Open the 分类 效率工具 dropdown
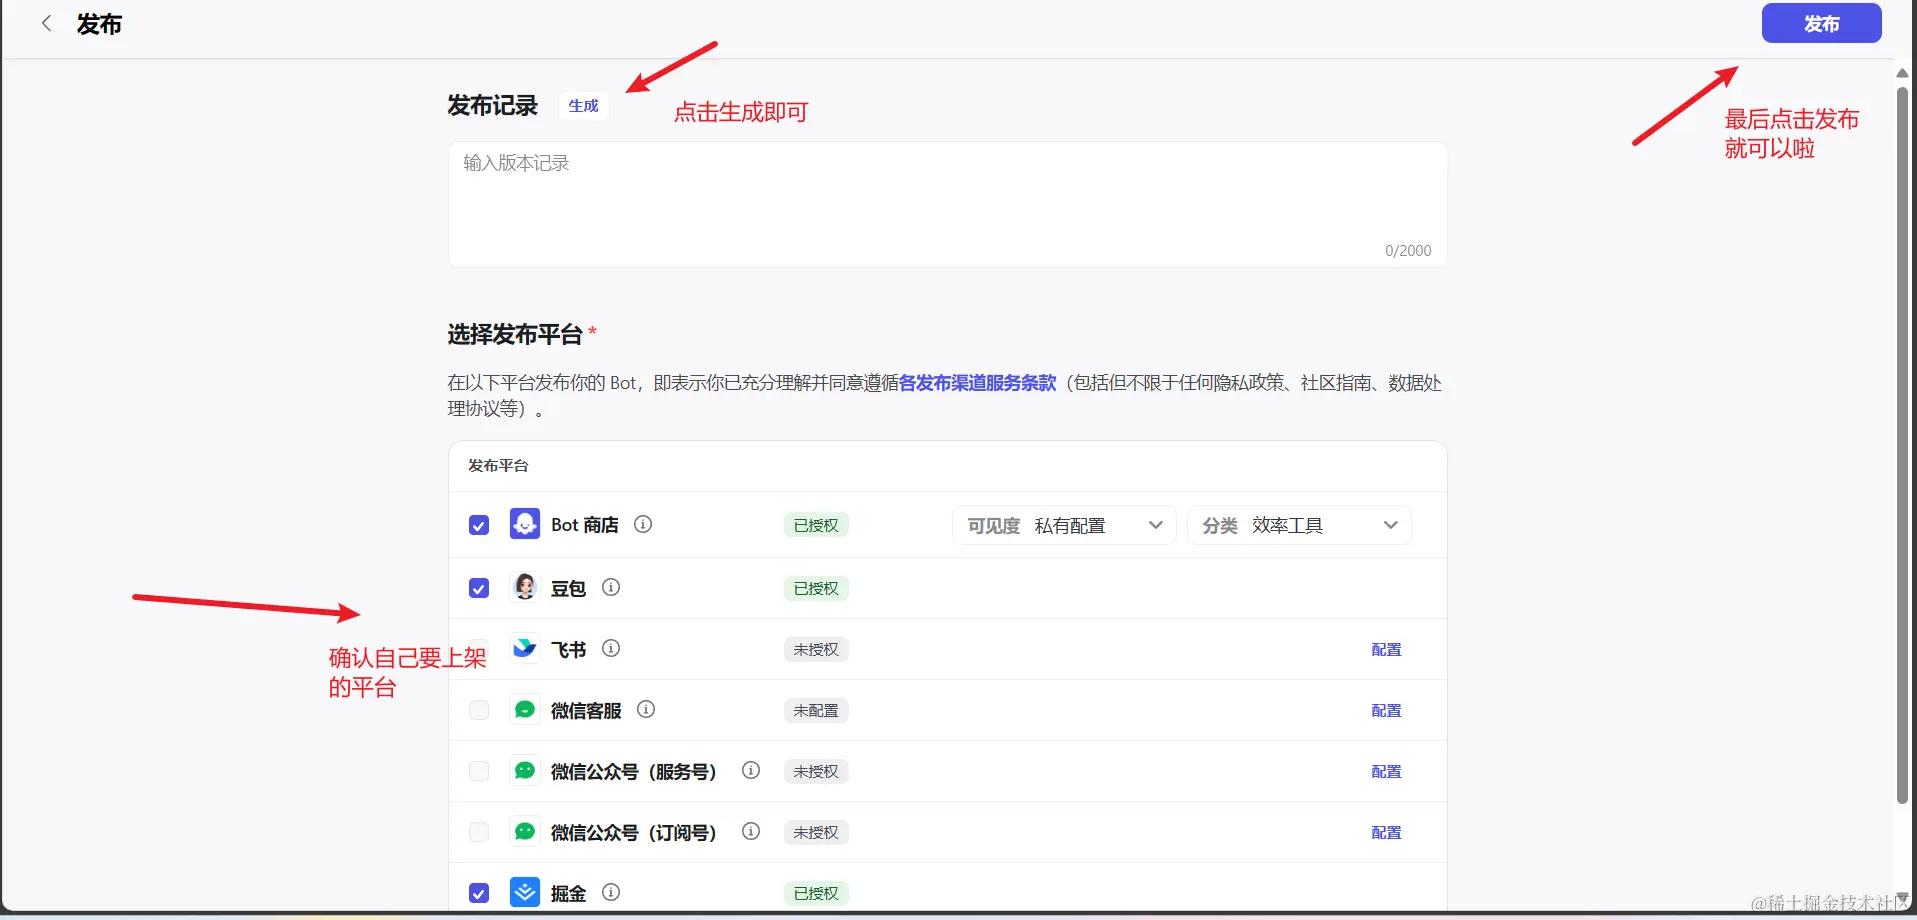 click(1299, 525)
